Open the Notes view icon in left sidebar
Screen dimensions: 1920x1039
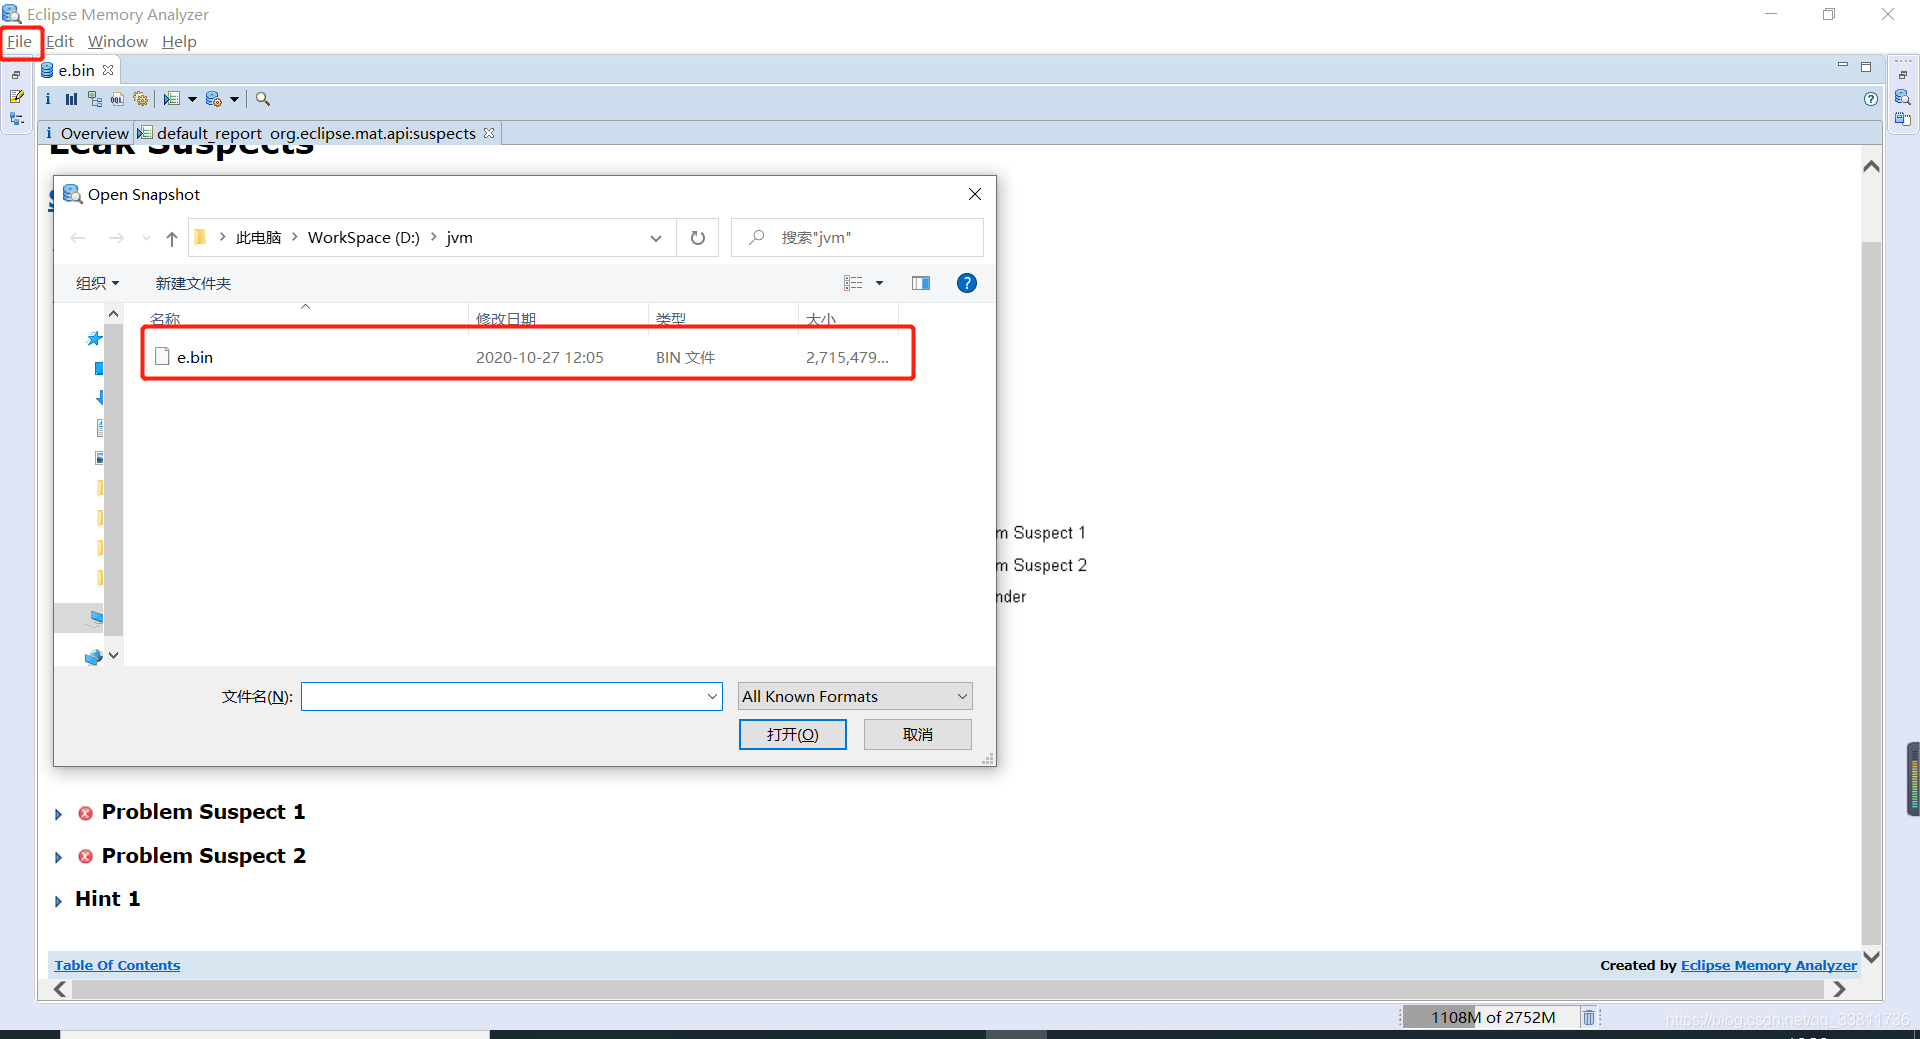click(x=17, y=97)
